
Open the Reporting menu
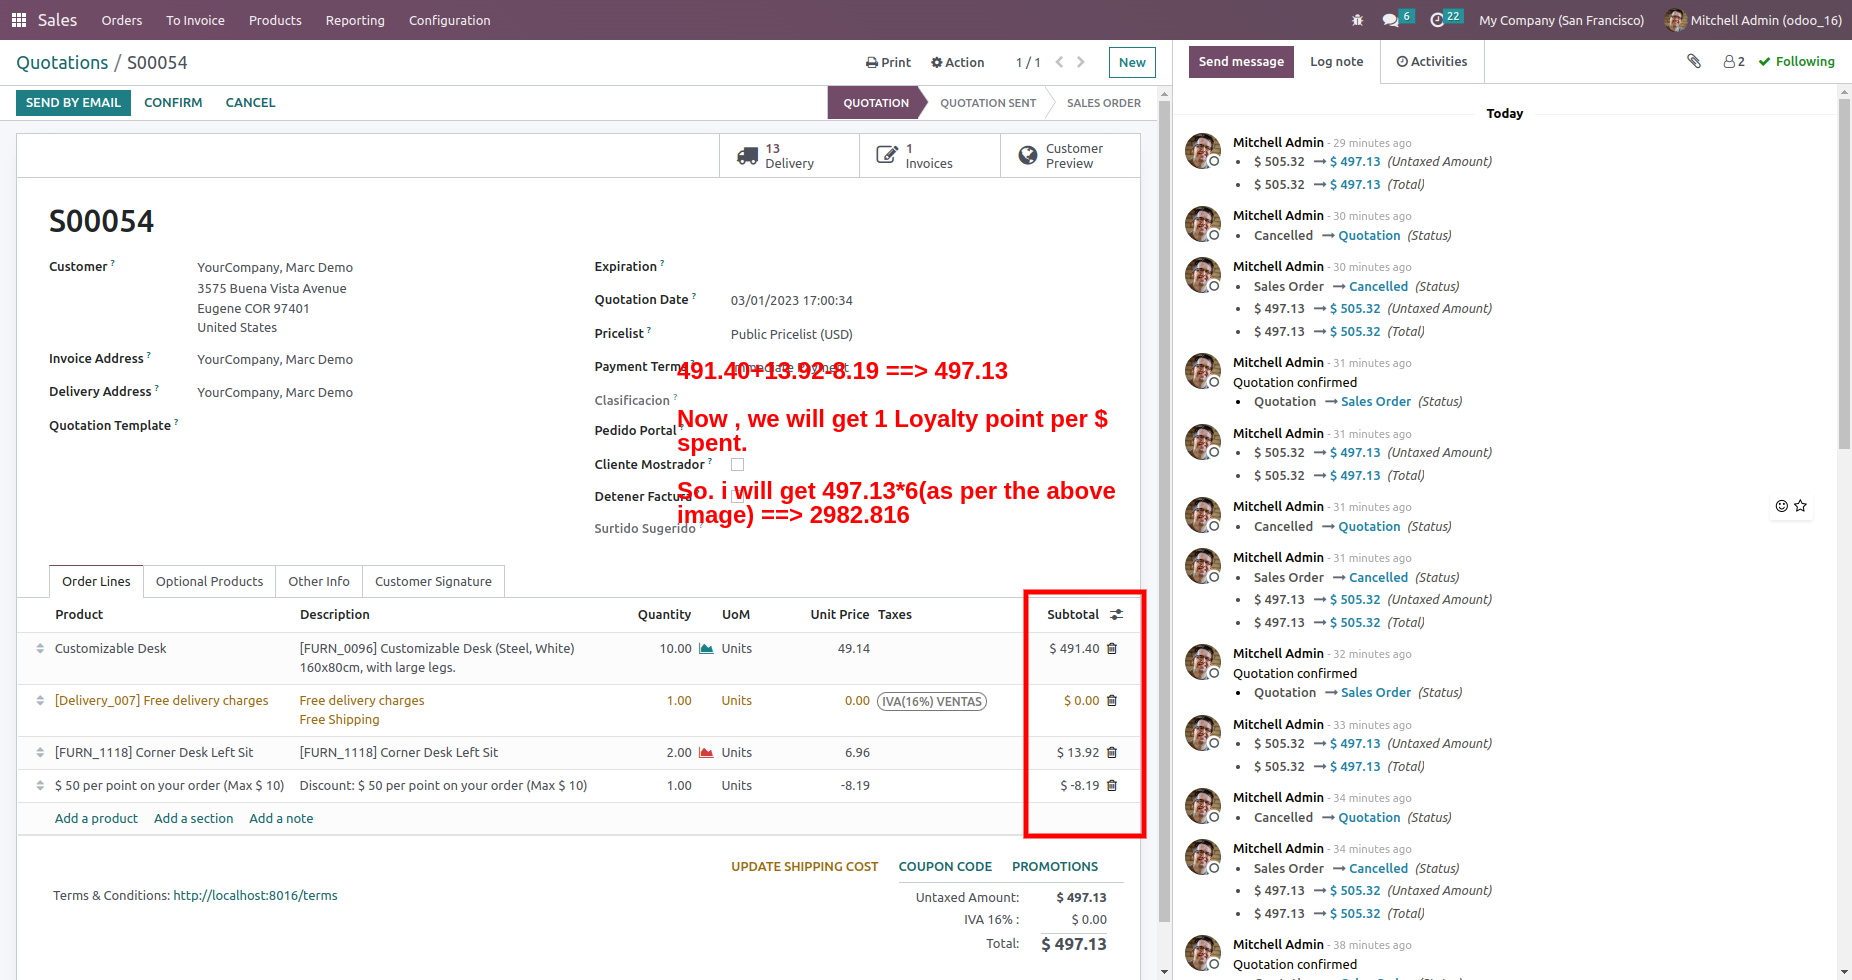pos(355,20)
